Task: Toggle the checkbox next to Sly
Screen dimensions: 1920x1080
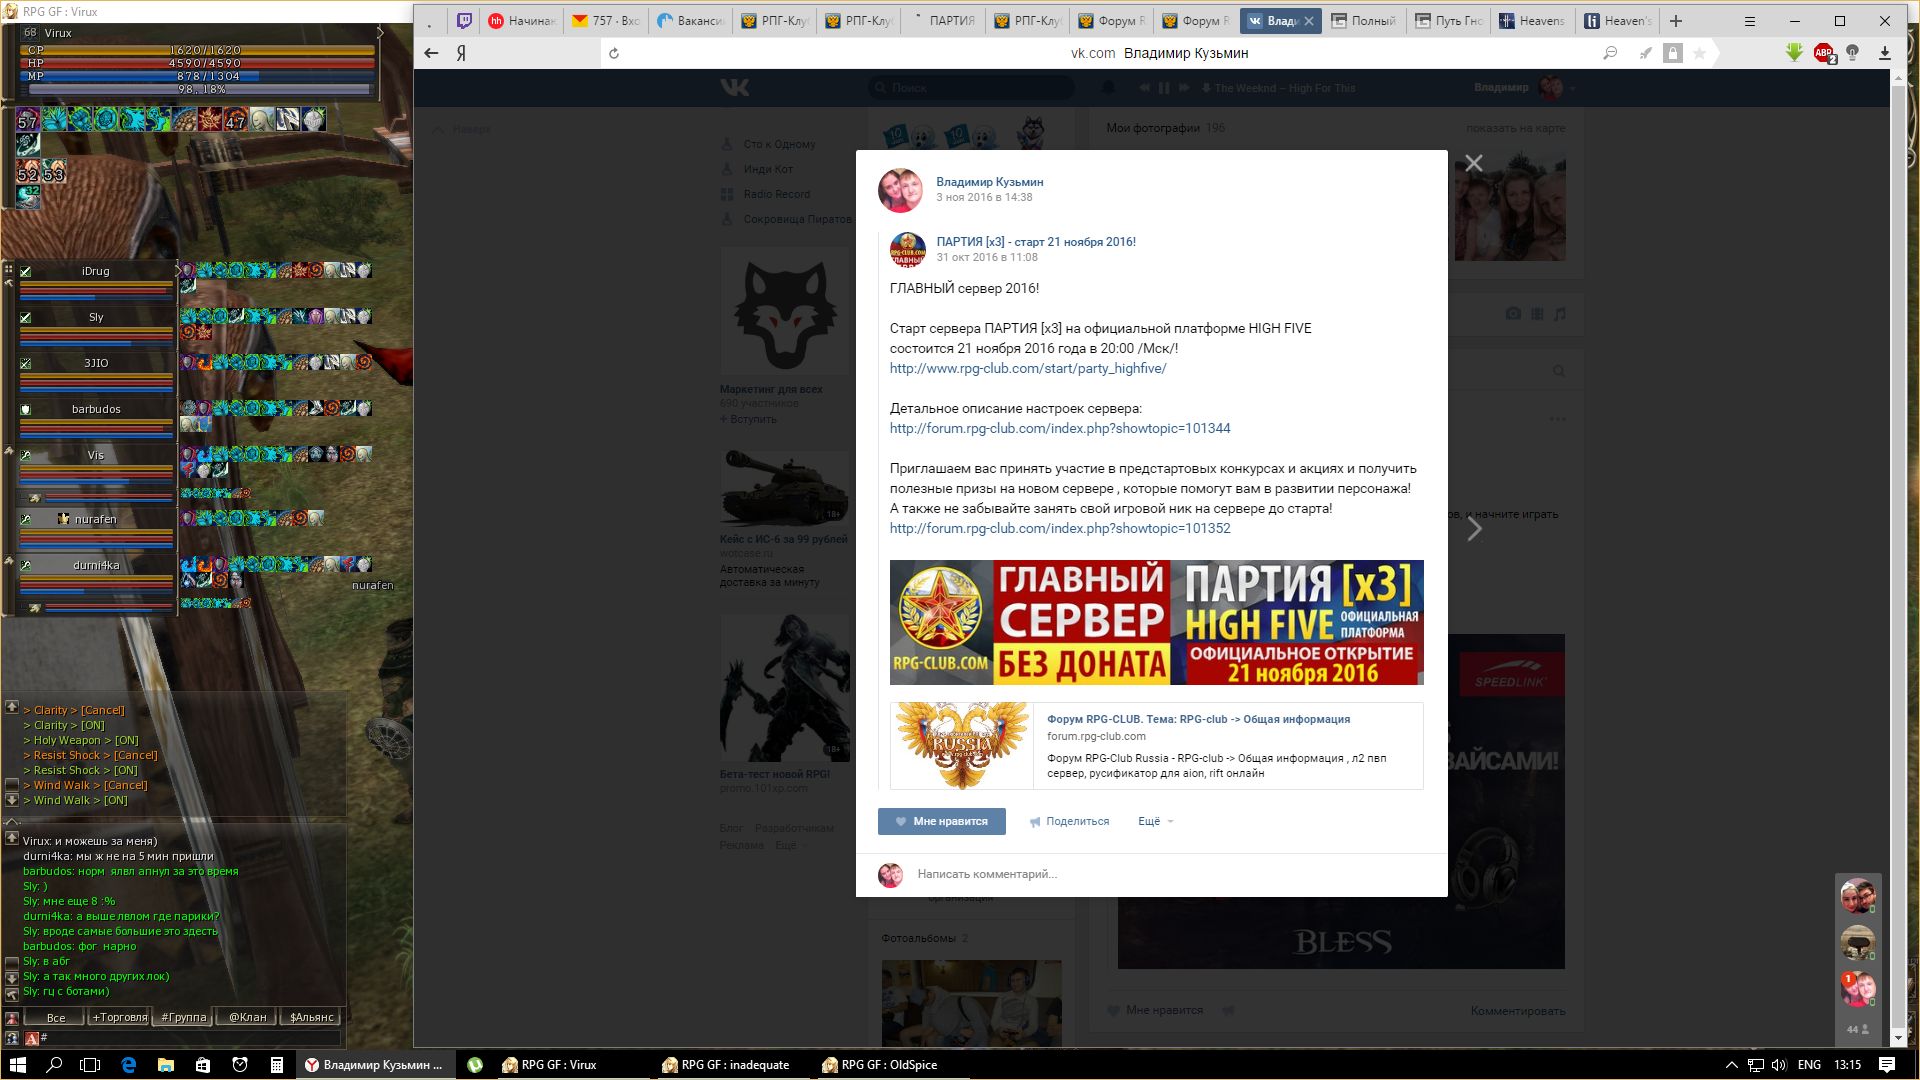Action: [26, 317]
